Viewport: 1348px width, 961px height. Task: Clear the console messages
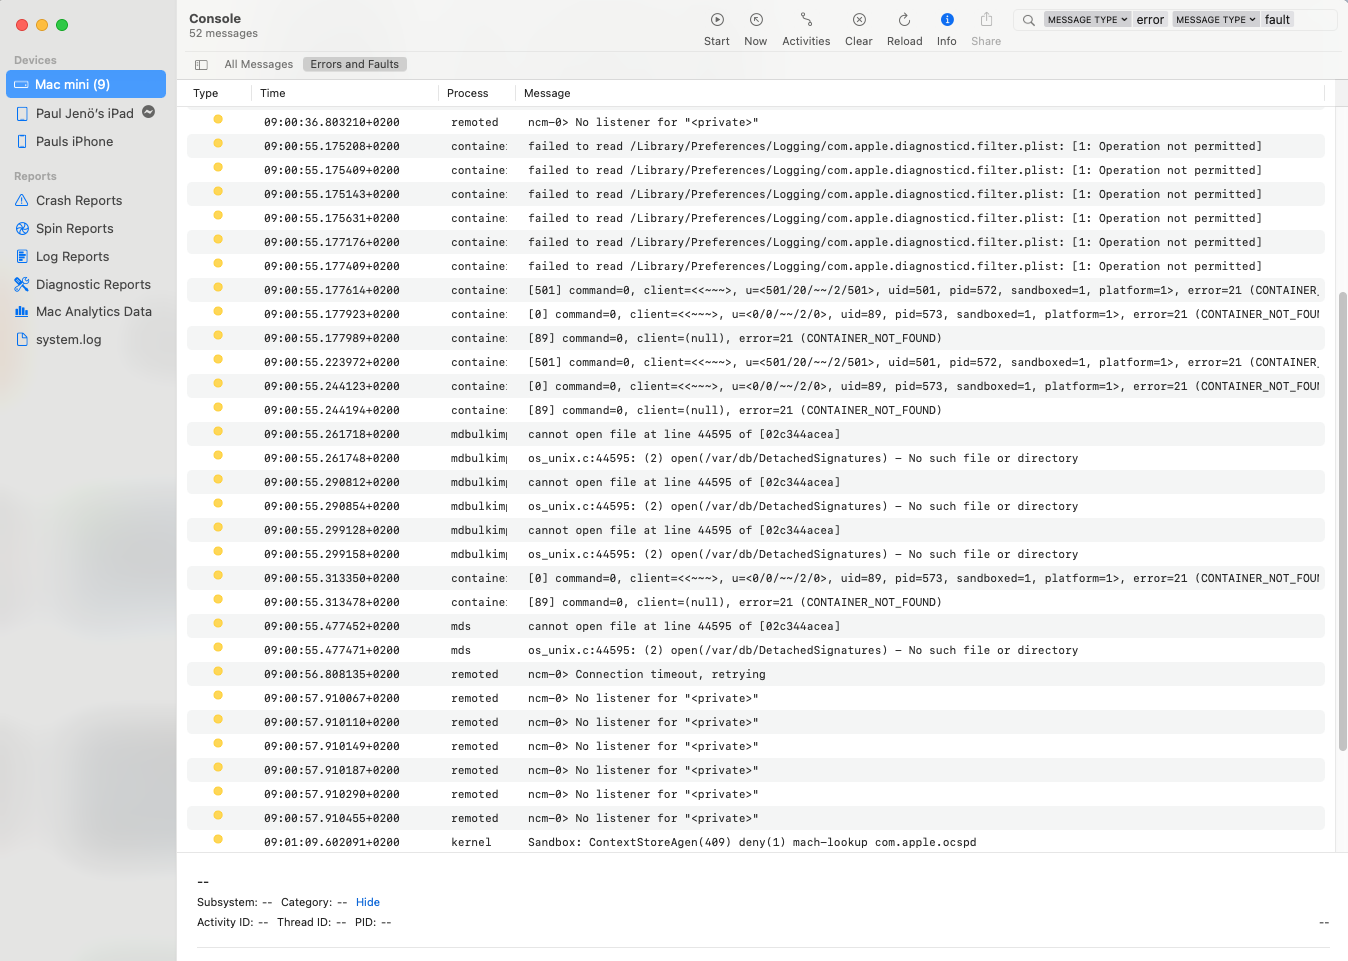(x=859, y=20)
